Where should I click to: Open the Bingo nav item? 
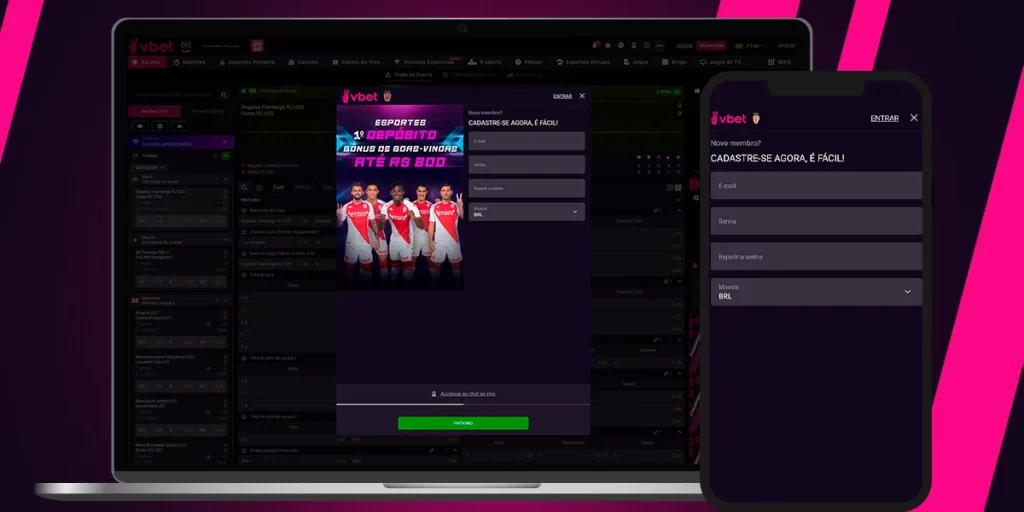[x=673, y=62]
